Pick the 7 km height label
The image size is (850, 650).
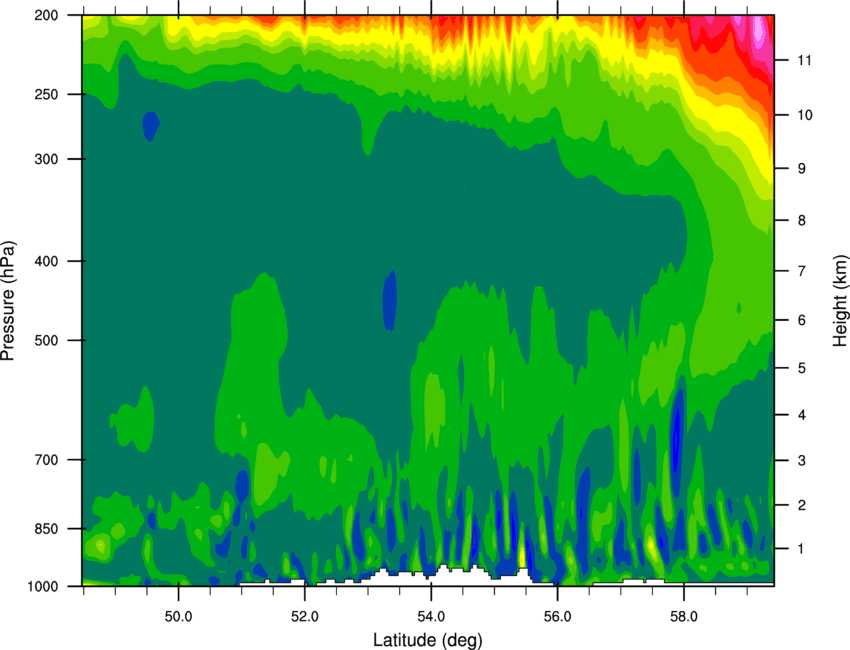point(802,271)
